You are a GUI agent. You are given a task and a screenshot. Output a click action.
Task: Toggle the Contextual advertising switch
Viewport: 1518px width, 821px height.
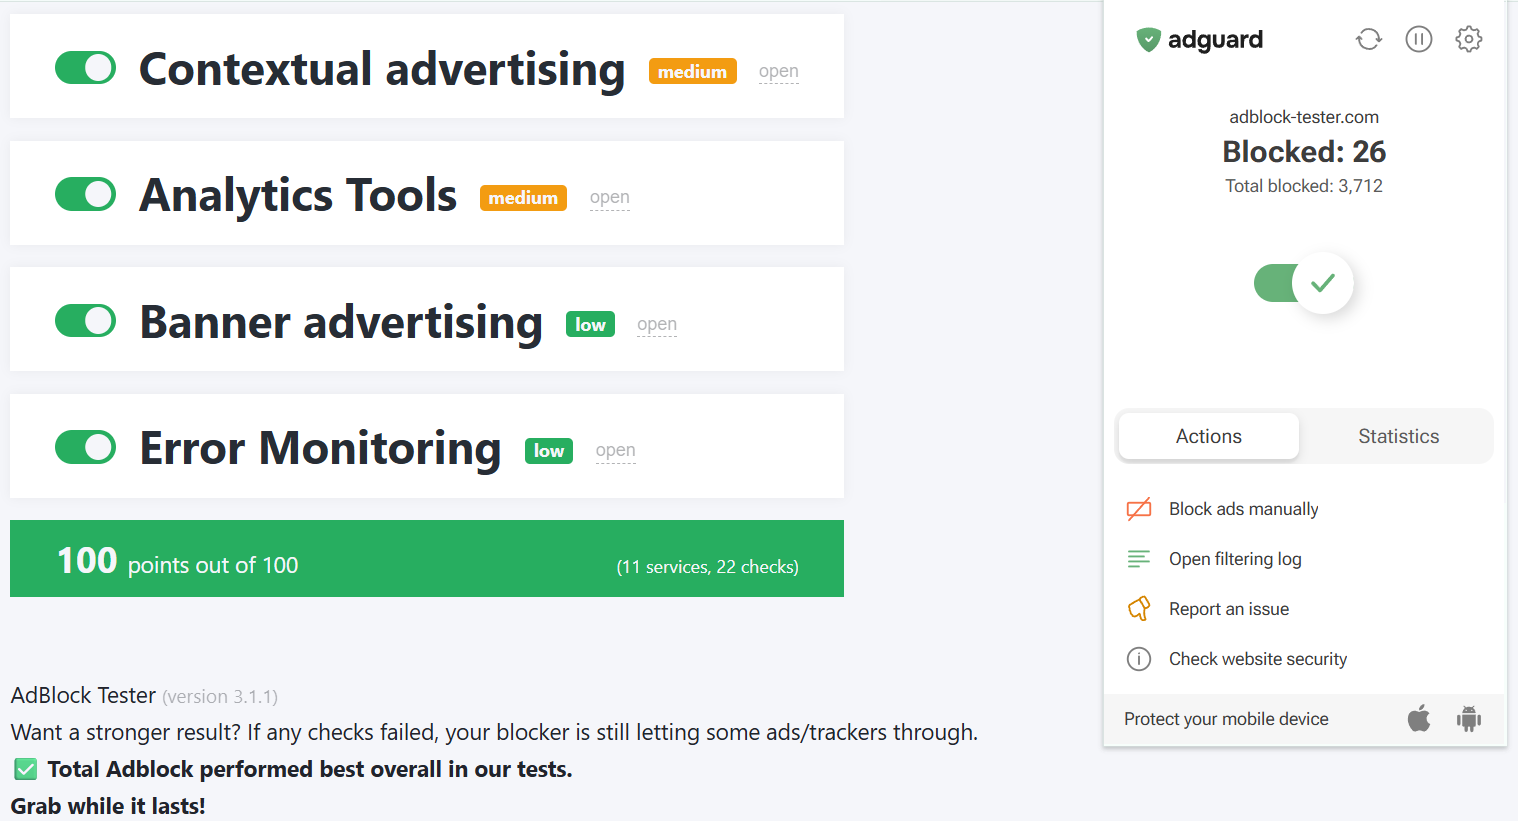tap(85, 67)
